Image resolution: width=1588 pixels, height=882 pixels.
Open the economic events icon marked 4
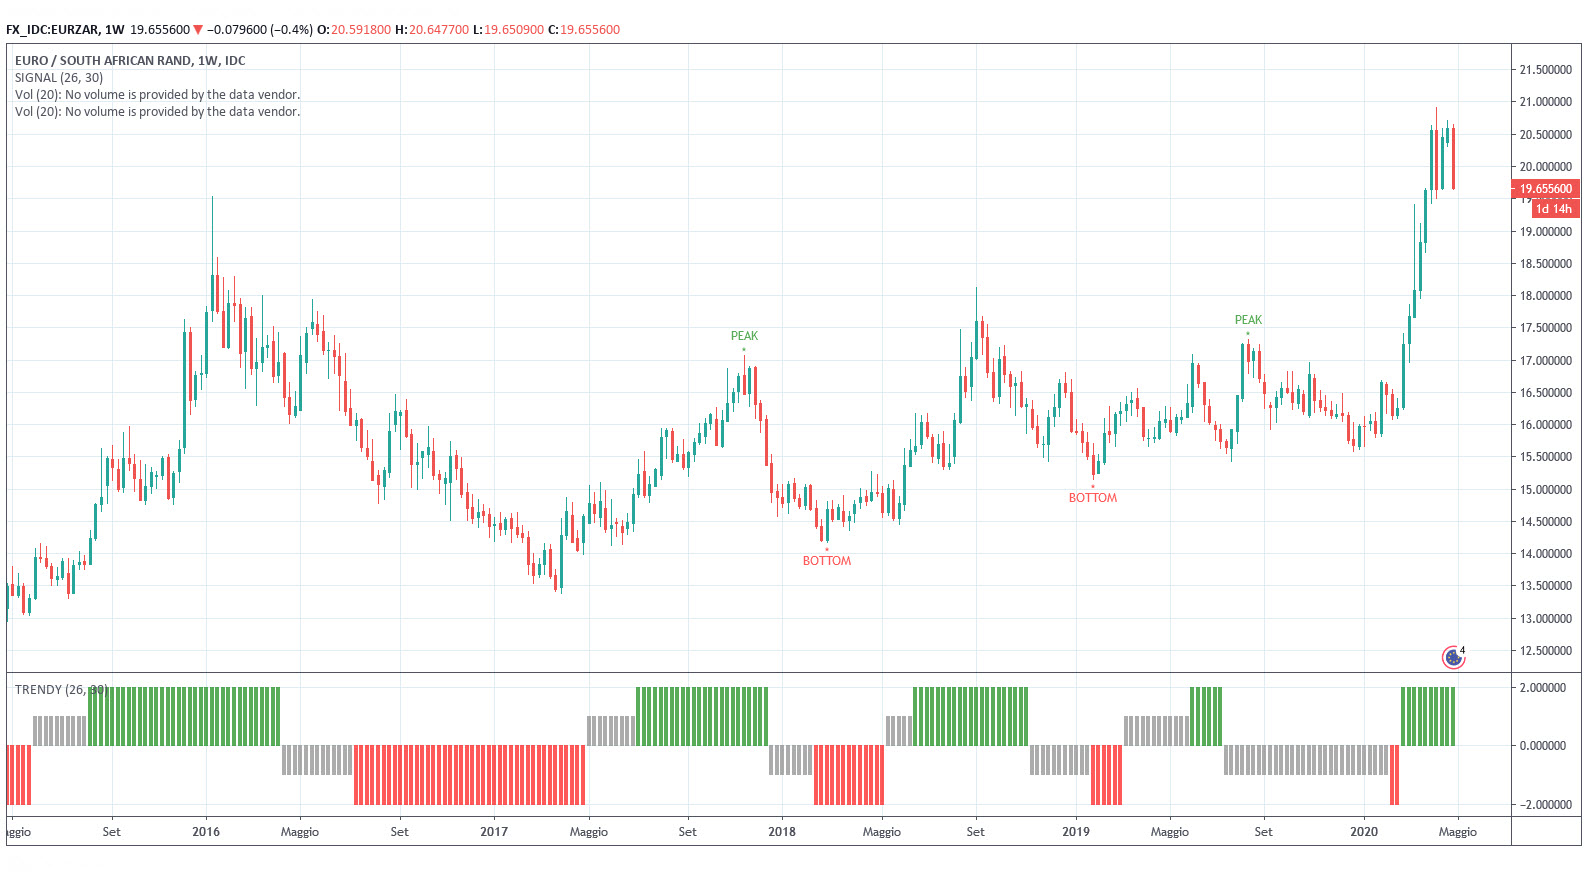1453,657
